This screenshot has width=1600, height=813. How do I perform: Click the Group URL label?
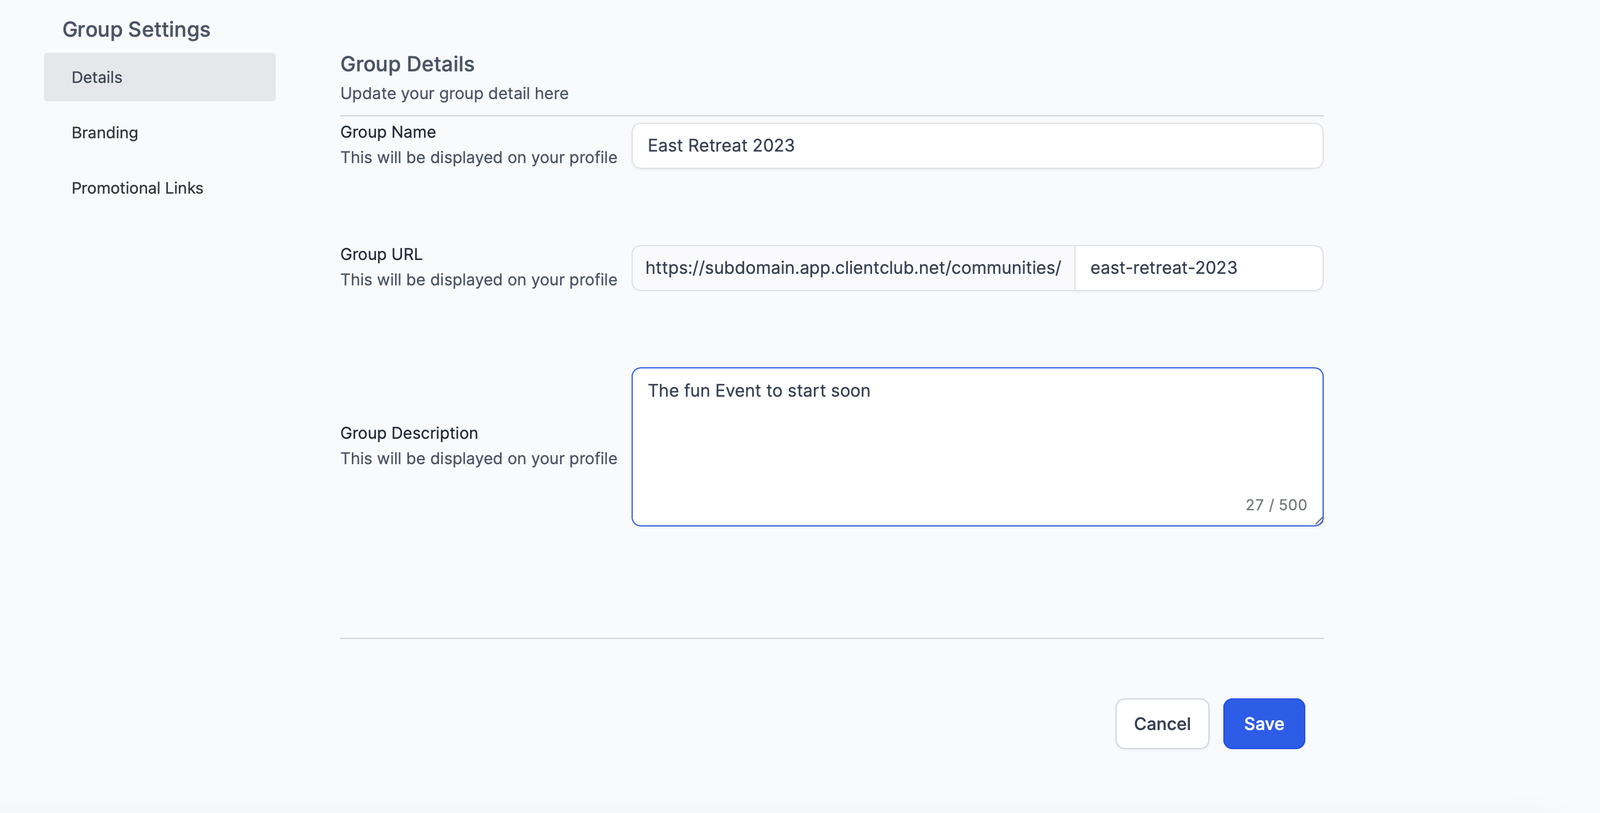tap(381, 254)
